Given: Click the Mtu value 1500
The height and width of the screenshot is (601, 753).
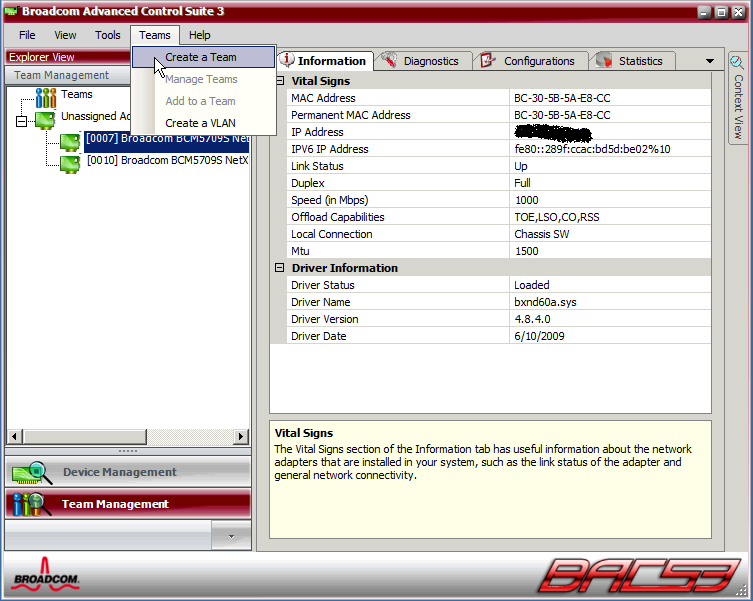Looking at the screenshot, I should 526,251.
